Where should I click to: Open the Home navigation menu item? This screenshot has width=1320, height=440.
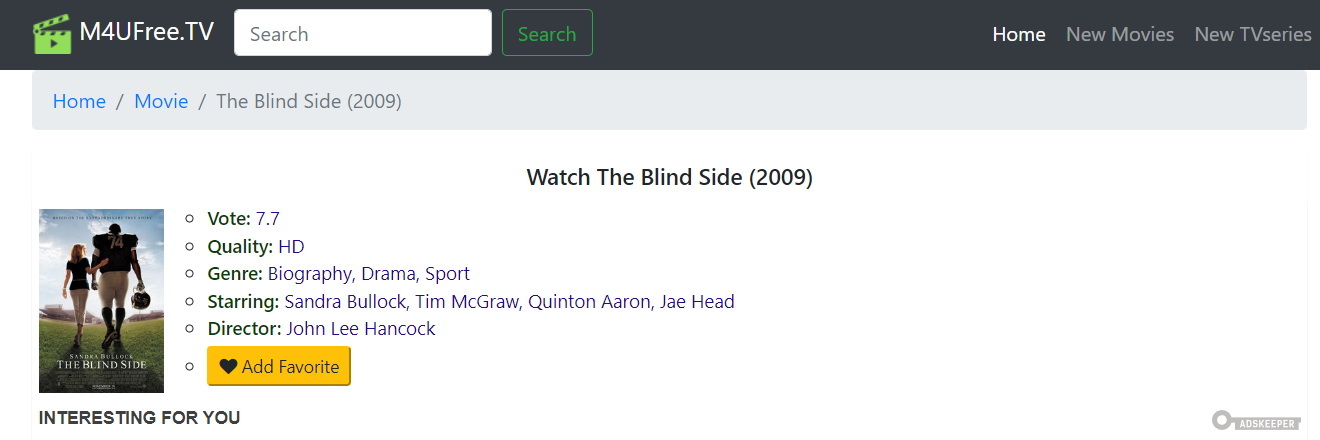coord(1018,34)
